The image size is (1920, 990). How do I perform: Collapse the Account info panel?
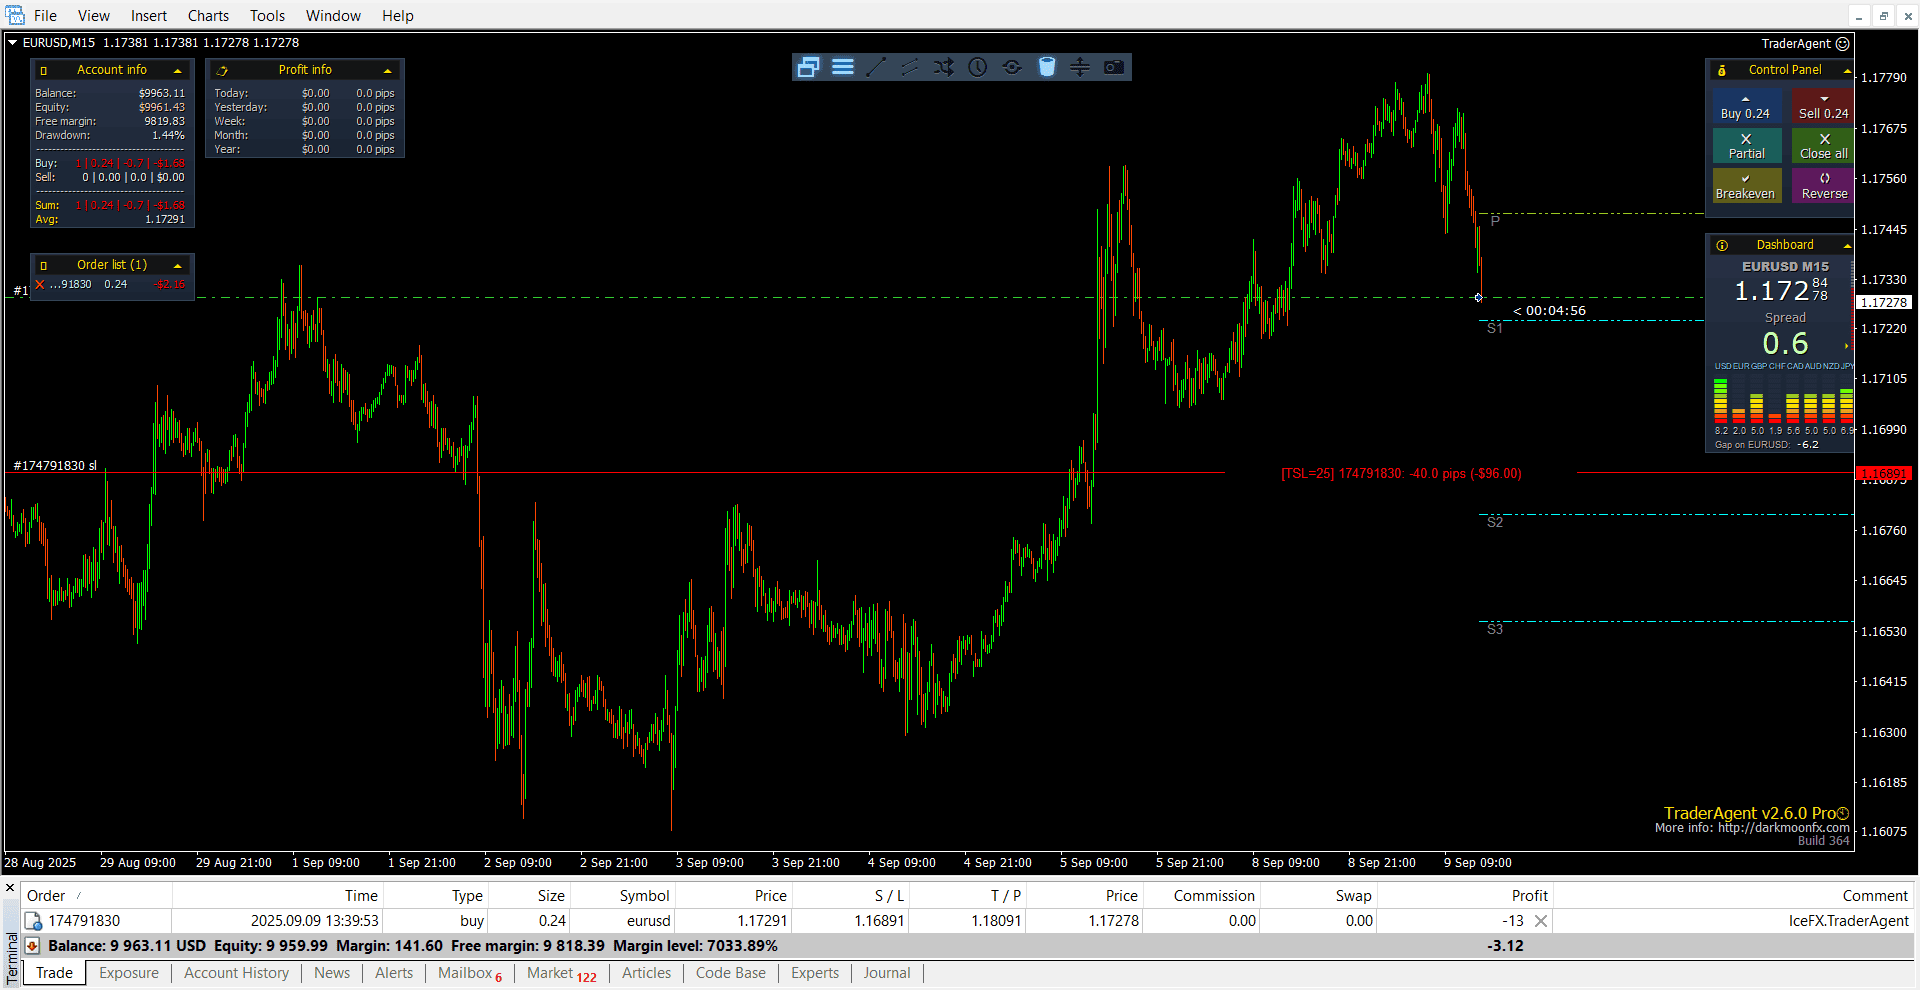point(178,70)
